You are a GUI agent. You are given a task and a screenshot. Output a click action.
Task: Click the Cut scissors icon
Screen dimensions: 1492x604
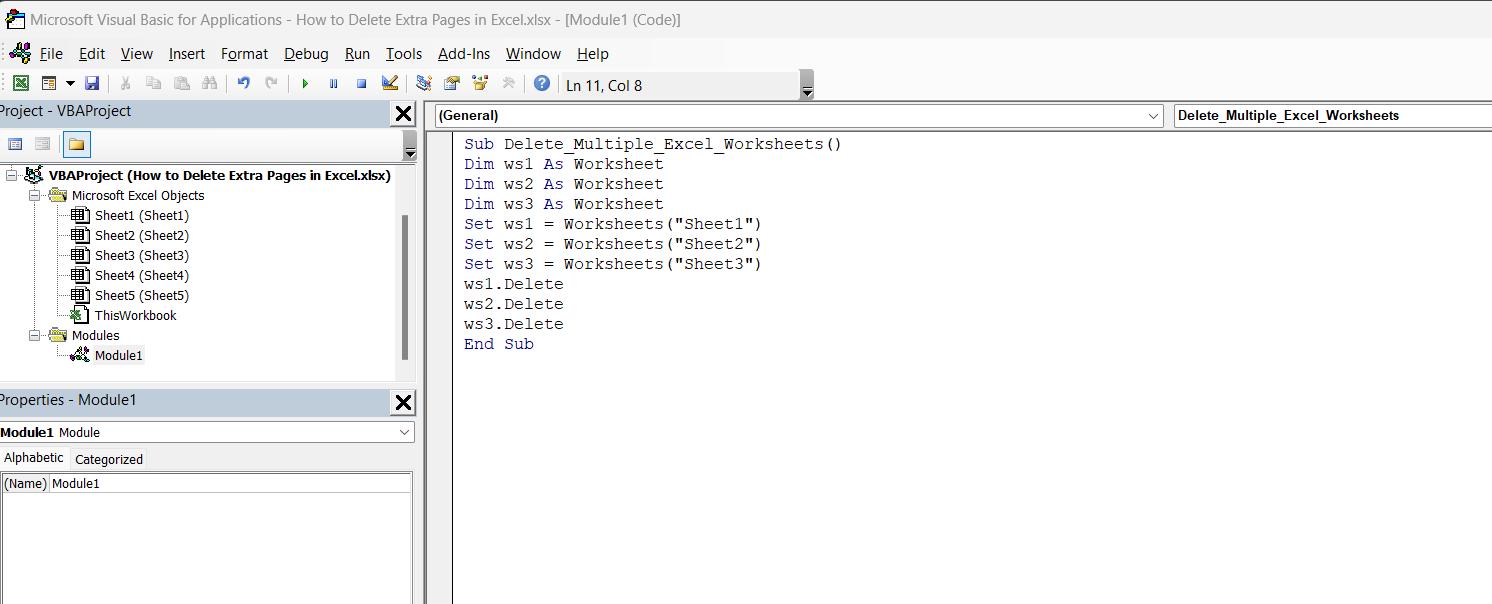(126, 84)
